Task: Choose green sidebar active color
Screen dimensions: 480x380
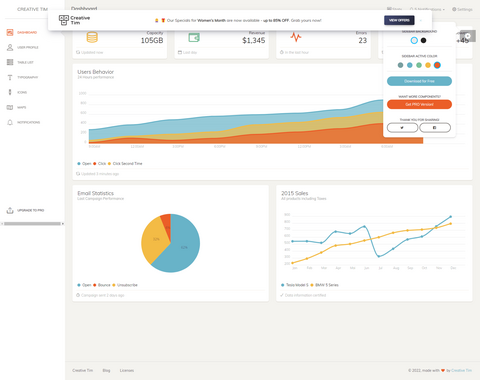Action: point(419,65)
